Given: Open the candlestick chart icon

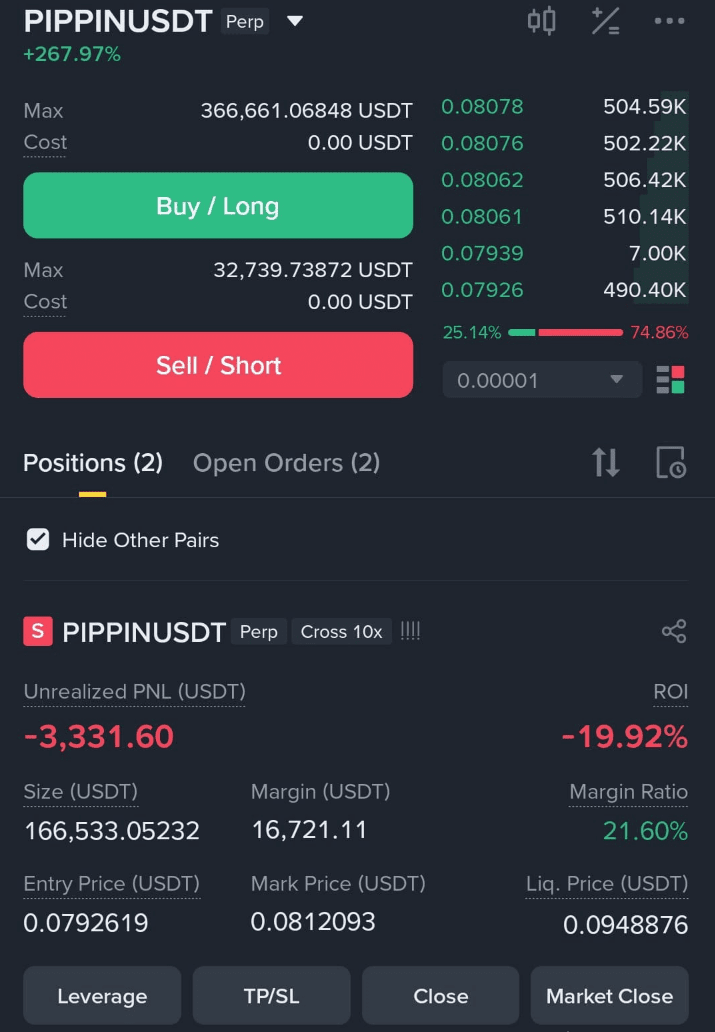Looking at the screenshot, I should click(541, 21).
